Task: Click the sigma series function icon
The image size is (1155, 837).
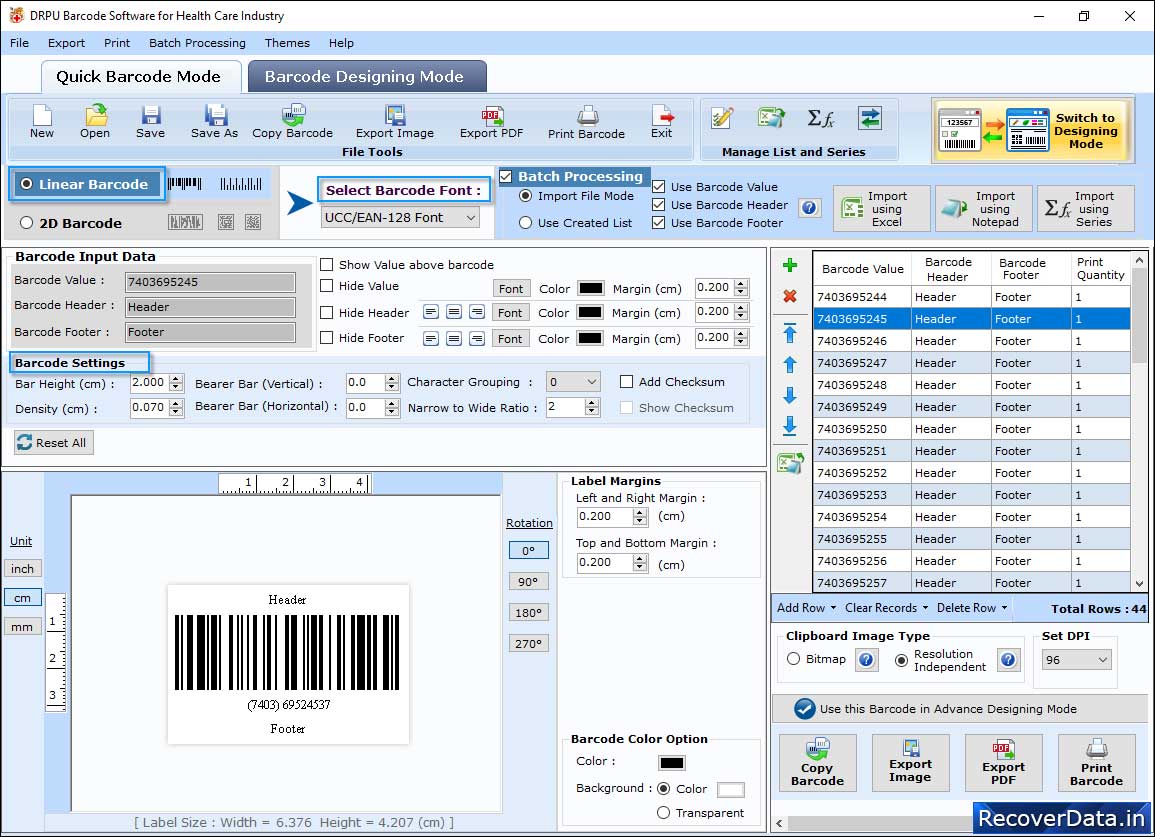Action: [x=821, y=118]
